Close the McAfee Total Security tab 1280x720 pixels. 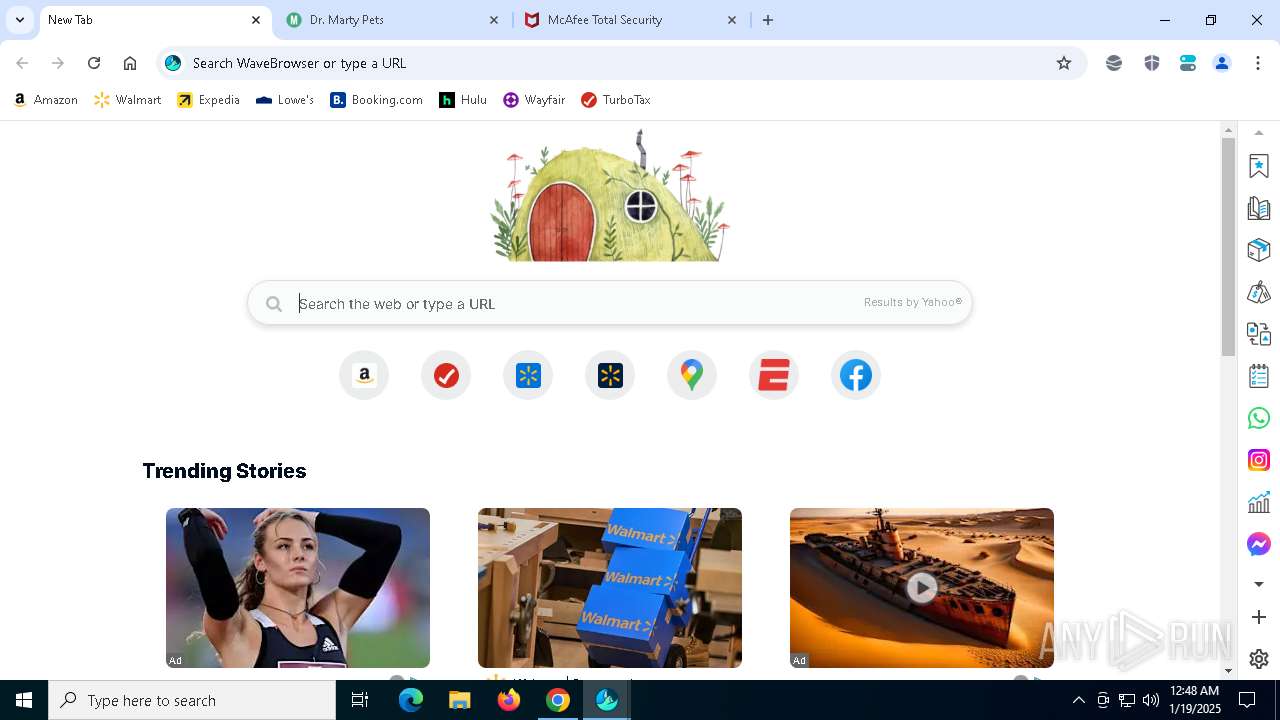(x=731, y=20)
